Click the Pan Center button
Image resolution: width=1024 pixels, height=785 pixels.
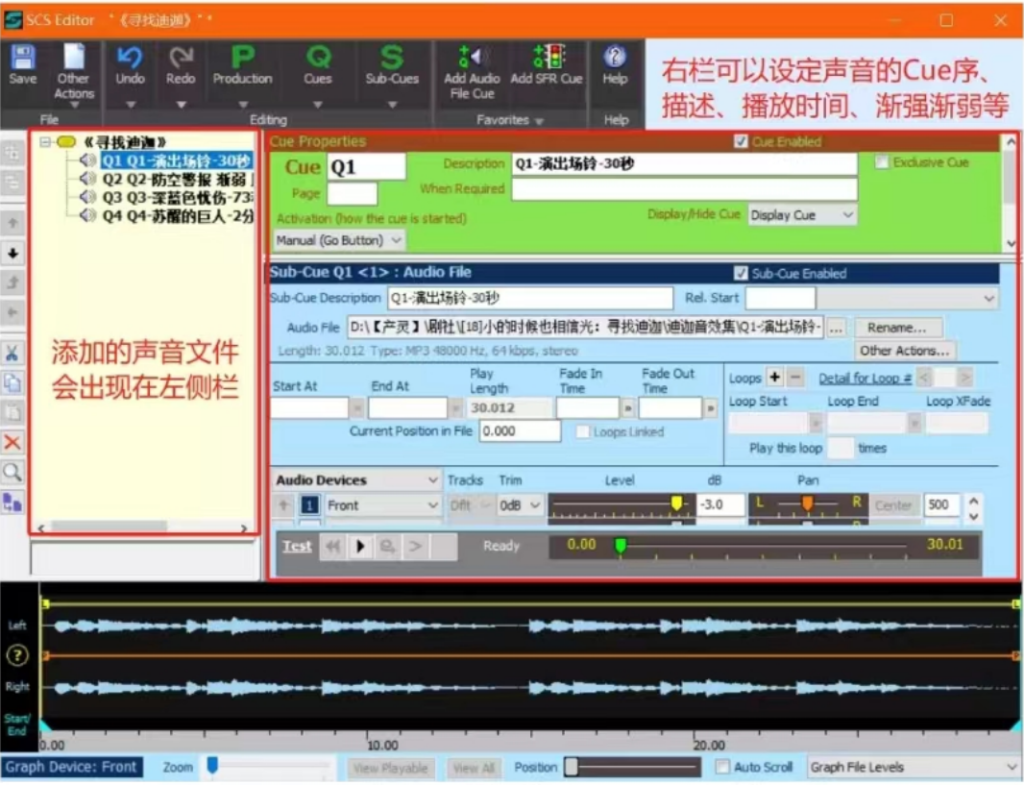point(893,505)
